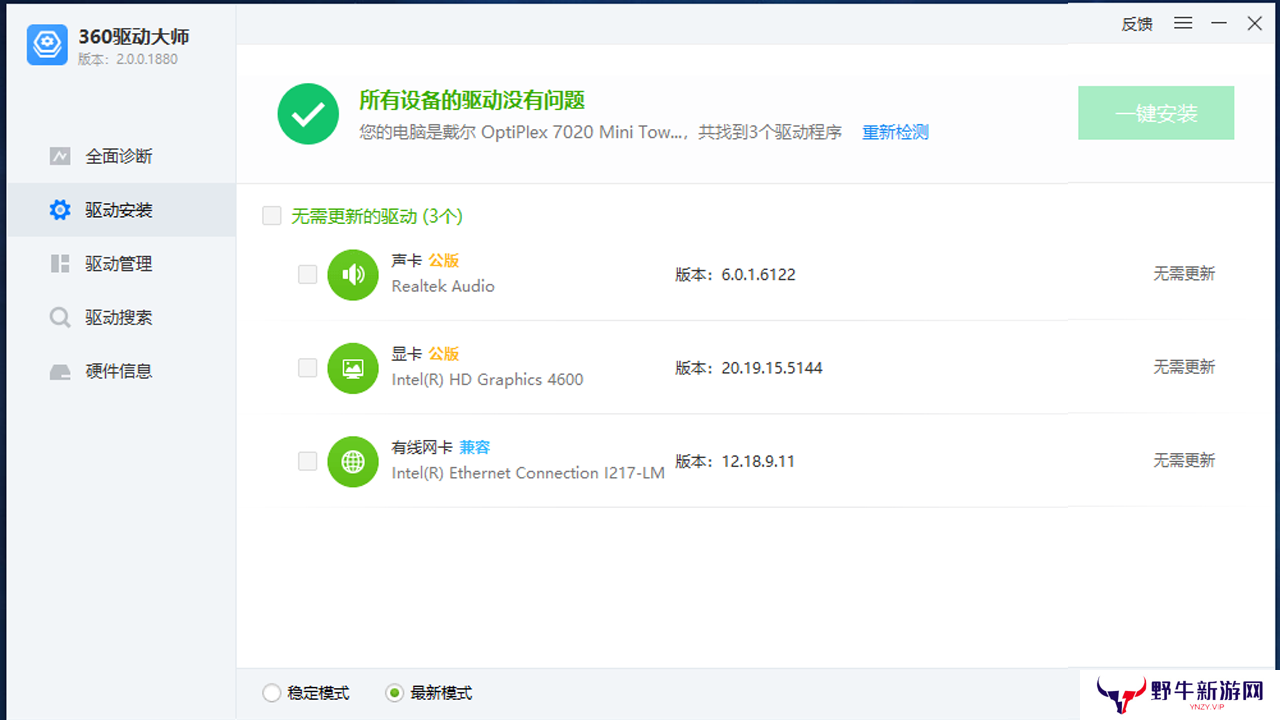This screenshot has width=1280, height=720.
Task: Tick the 声卡 Realtek Audio checkbox
Action: click(x=308, y=274)
